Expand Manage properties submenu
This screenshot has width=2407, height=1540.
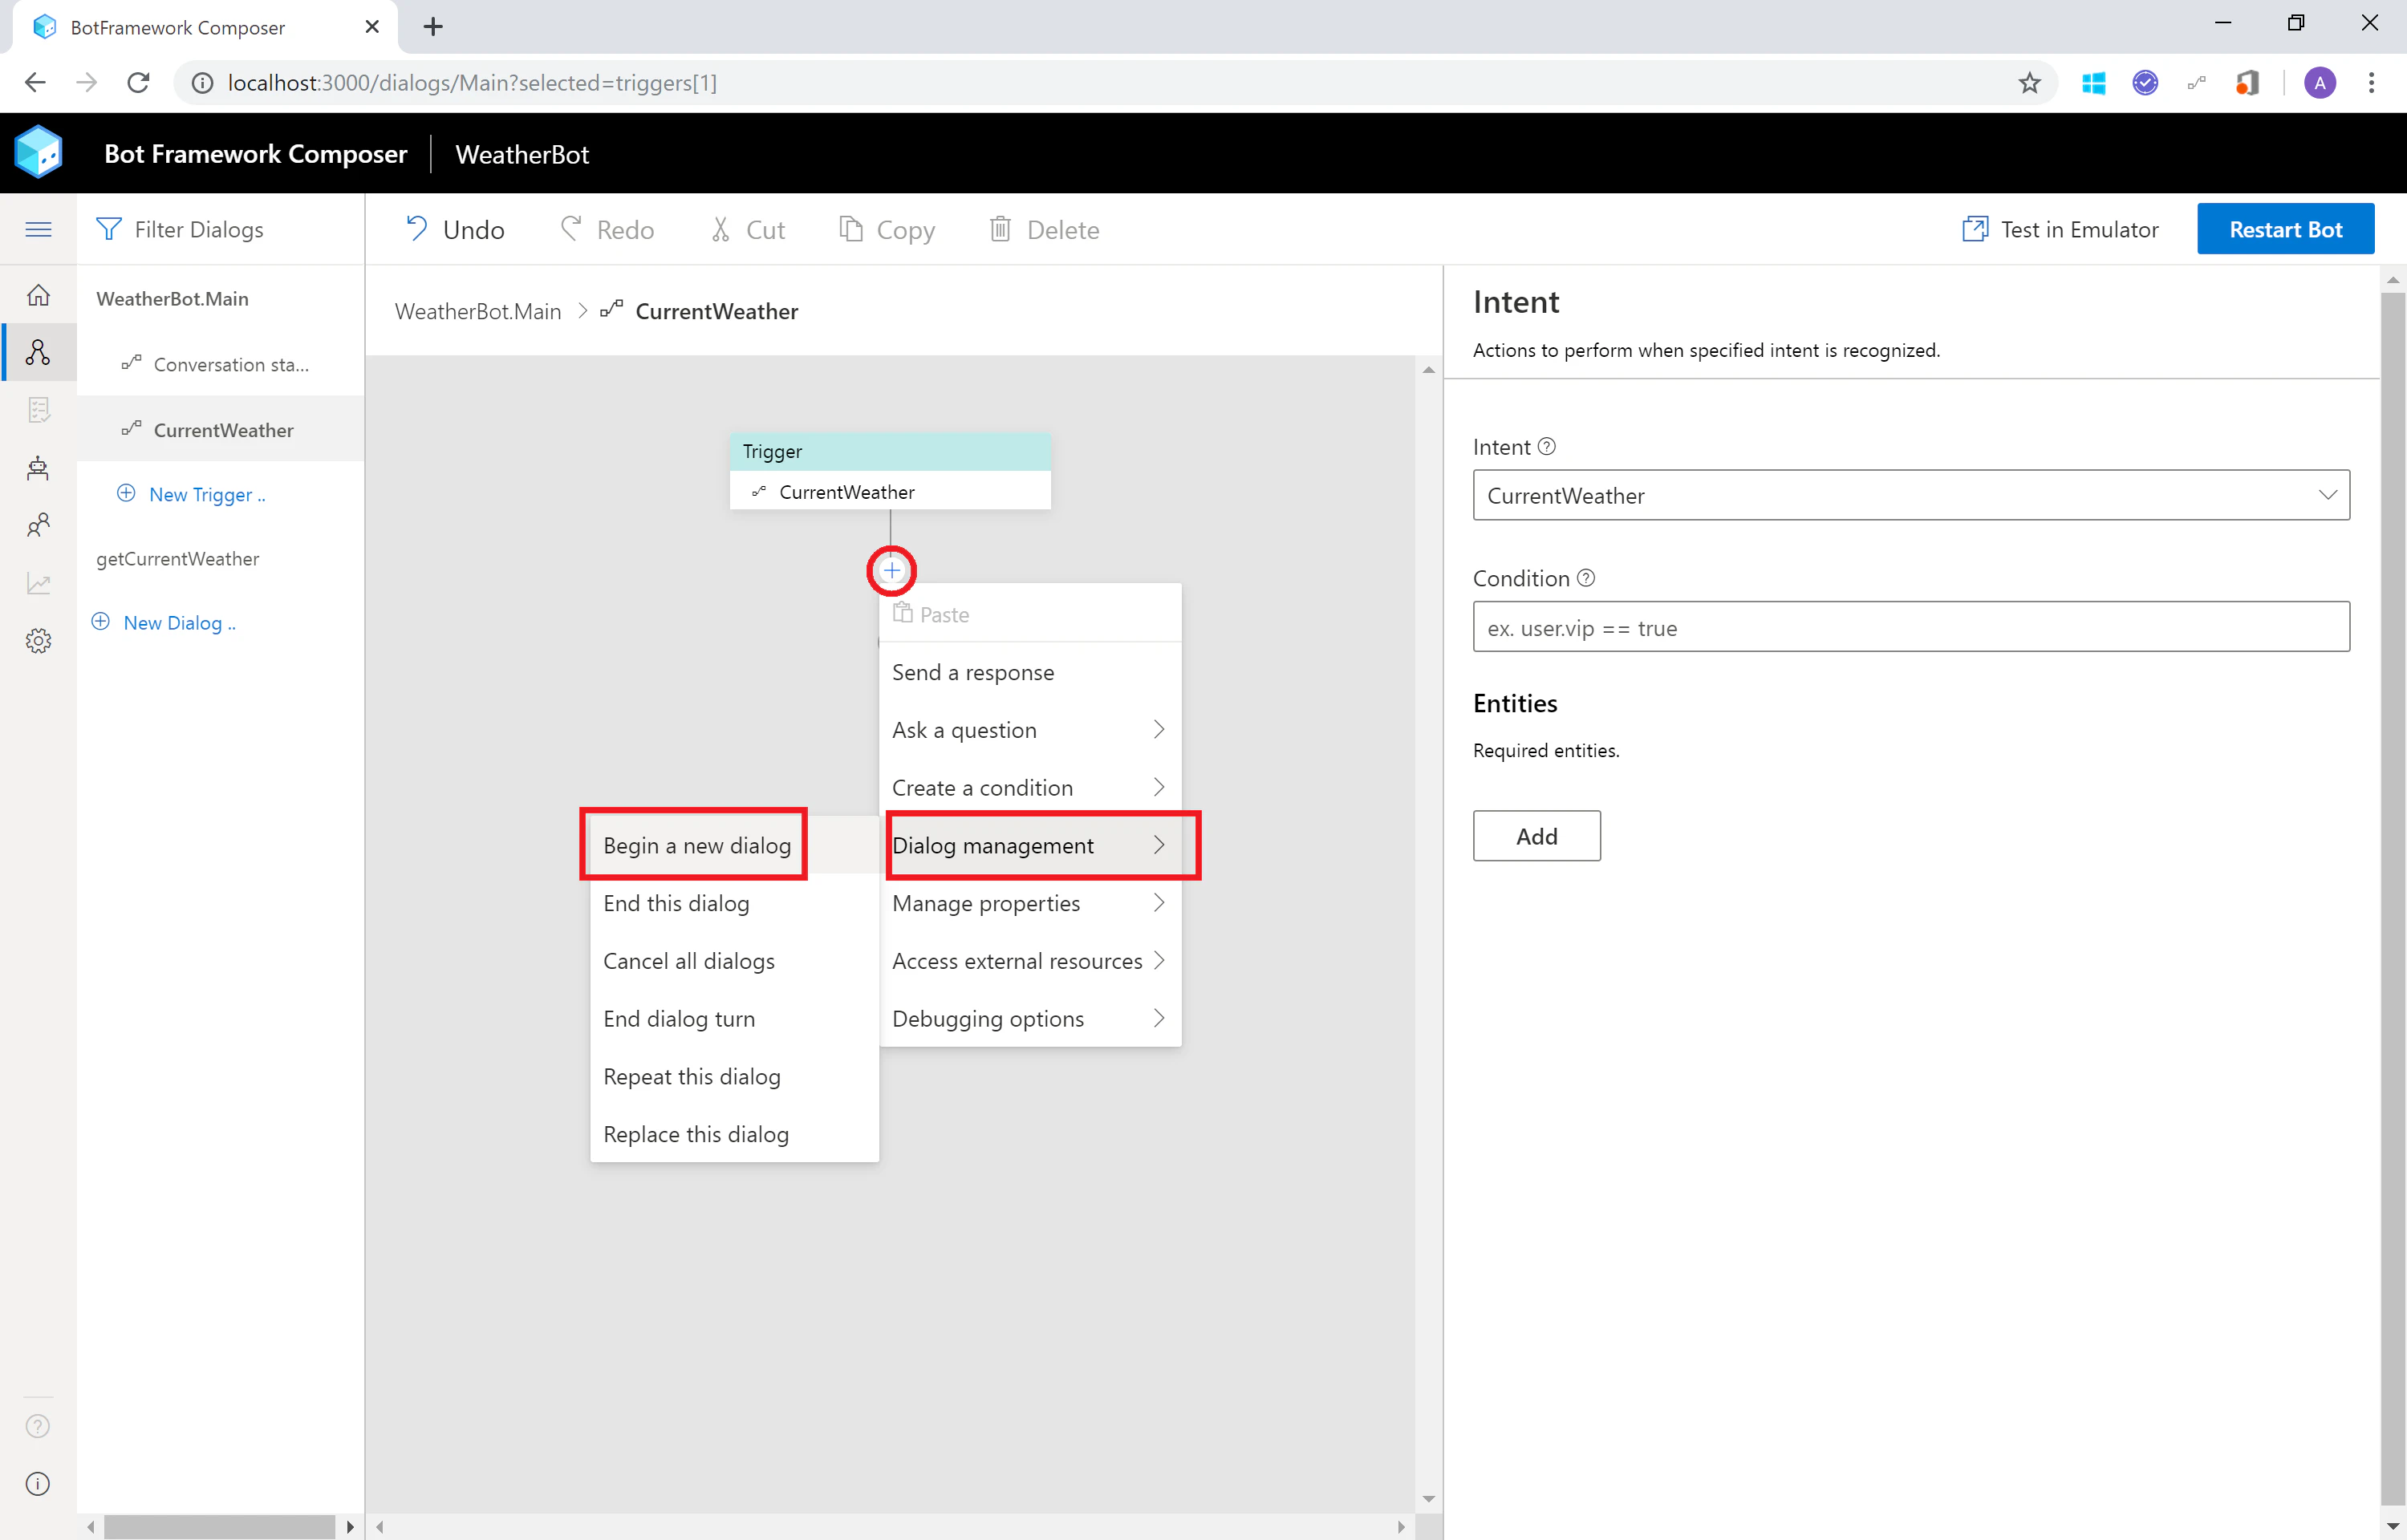[1030, 903]
